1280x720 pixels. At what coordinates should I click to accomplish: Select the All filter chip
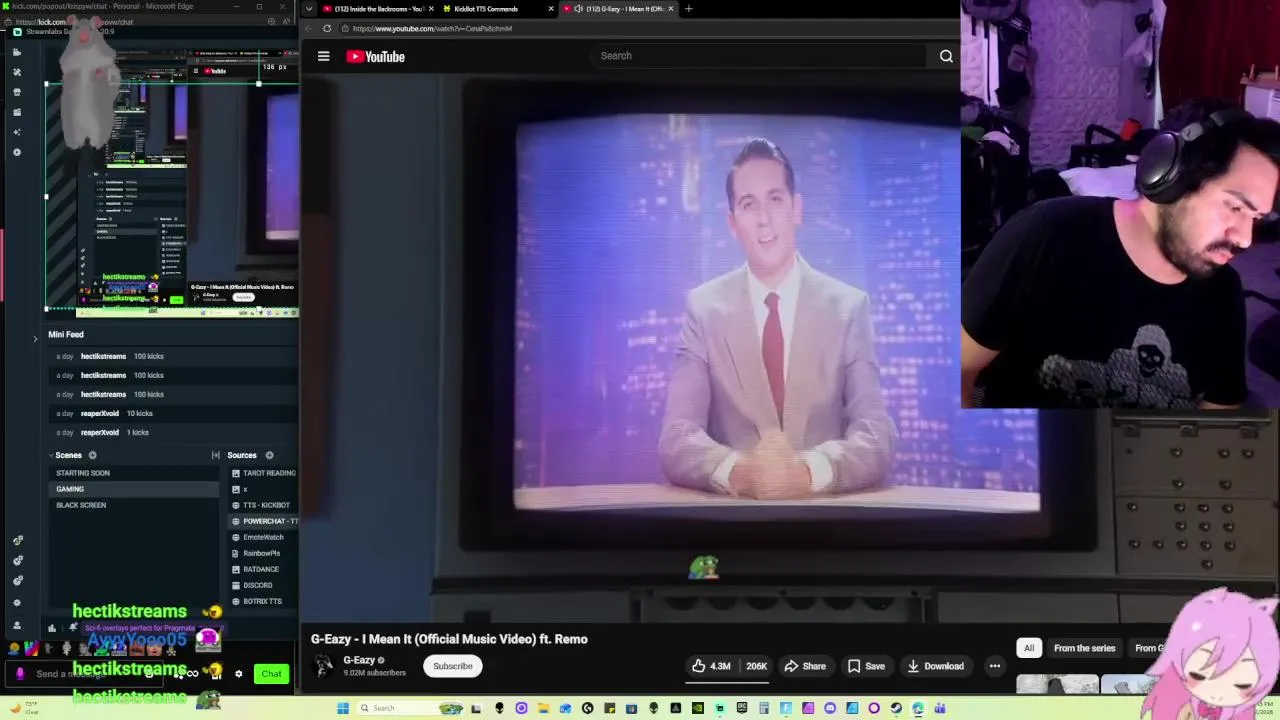click(x=1028, y=648)
